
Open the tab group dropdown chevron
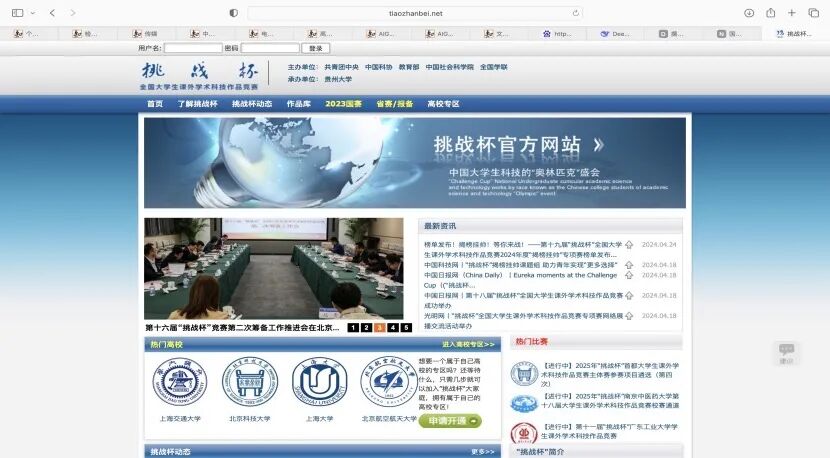click(33, 13)
